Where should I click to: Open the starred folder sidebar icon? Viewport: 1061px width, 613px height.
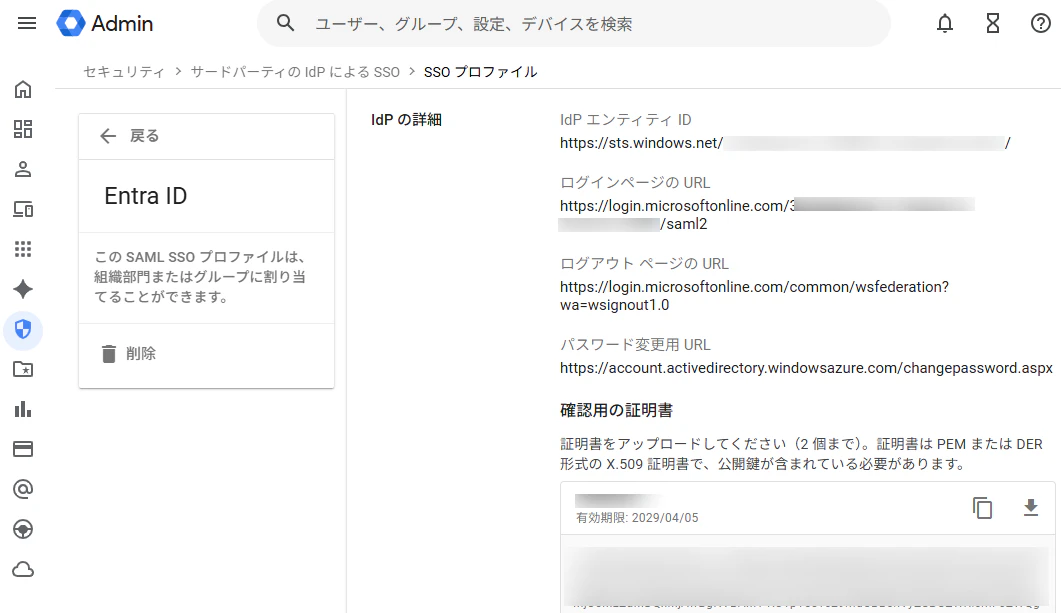click(23, 369)
